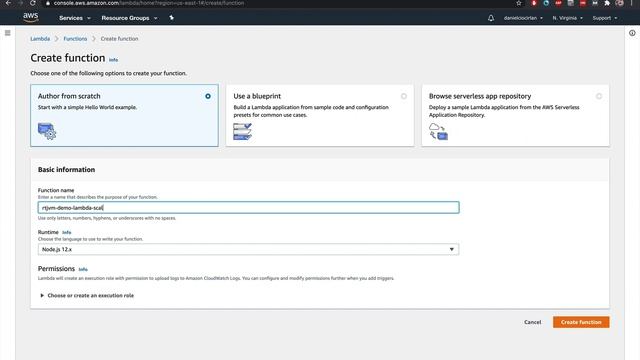Click the pin shortcut icon in AWS navbar
Screen dimensions: 640x360
pyautogui.click(x=171, y=18)
